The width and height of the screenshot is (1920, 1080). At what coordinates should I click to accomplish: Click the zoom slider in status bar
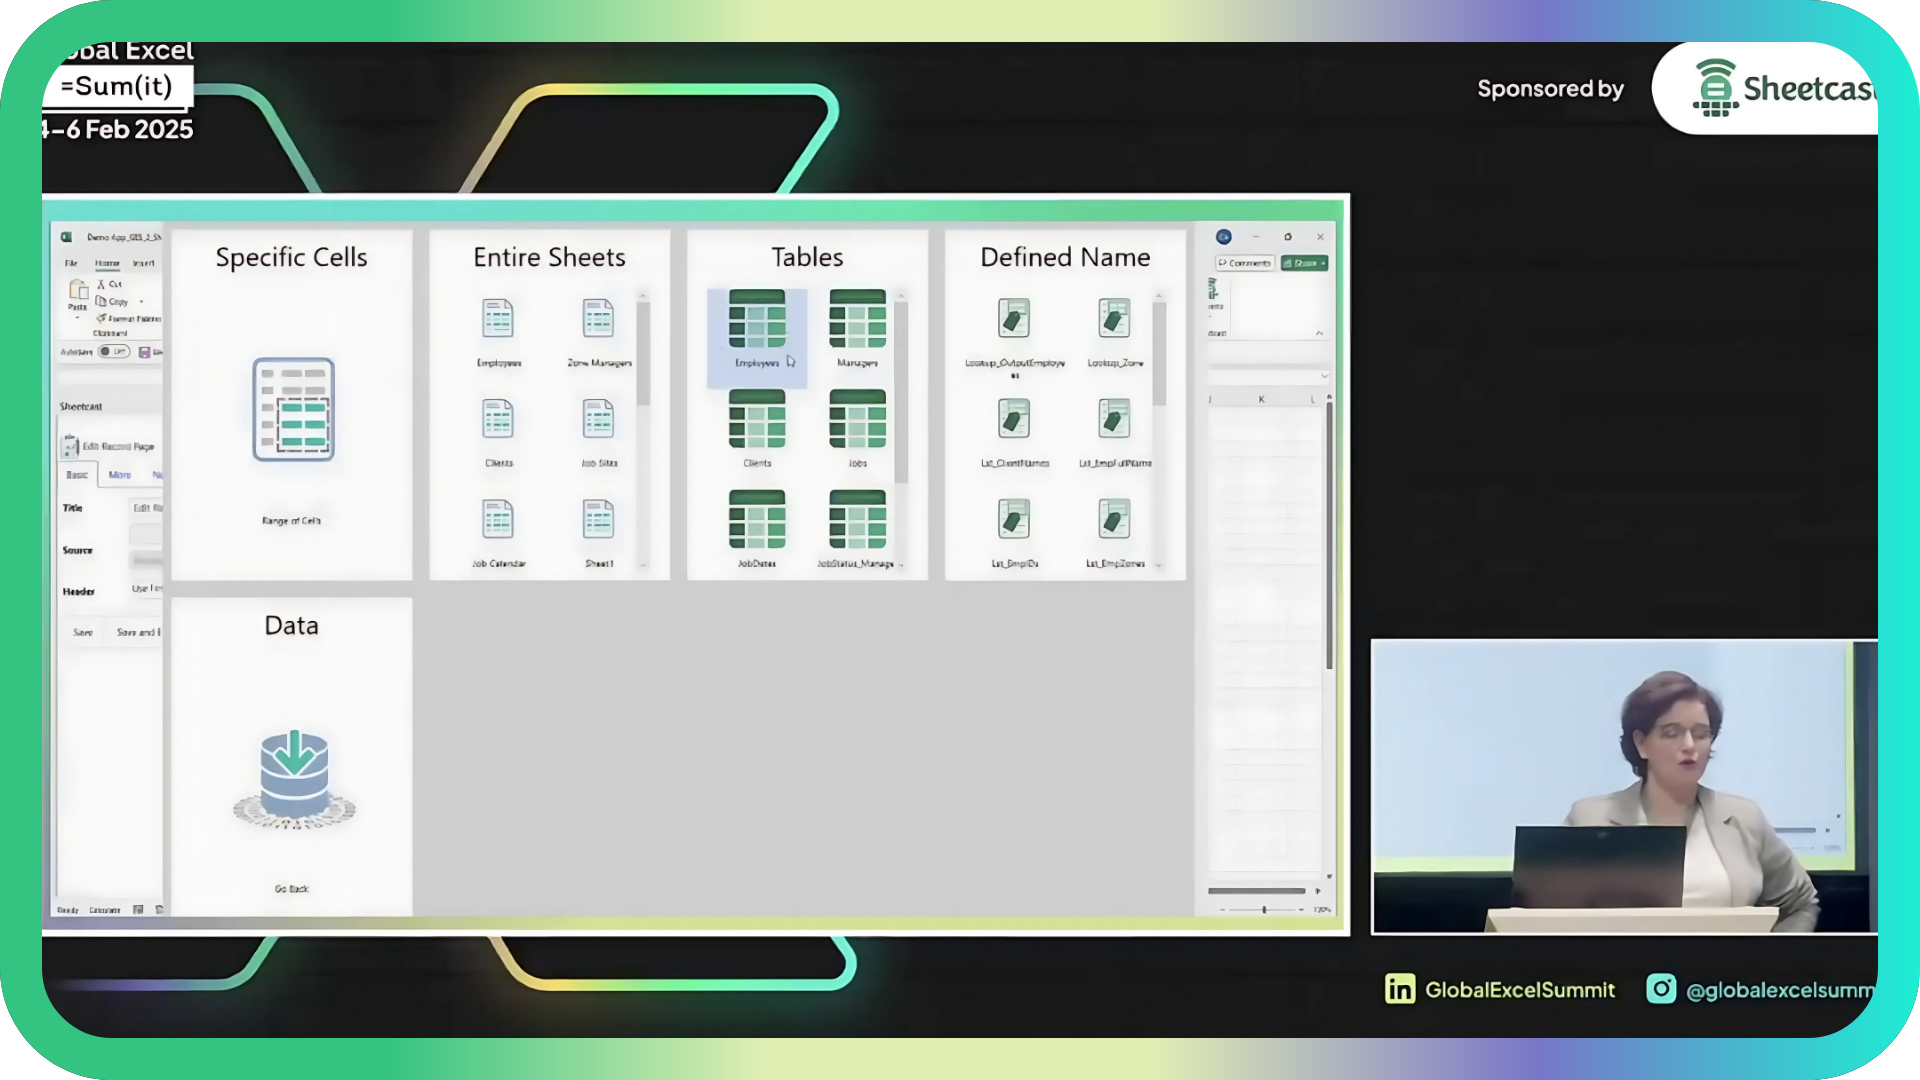1264,910
